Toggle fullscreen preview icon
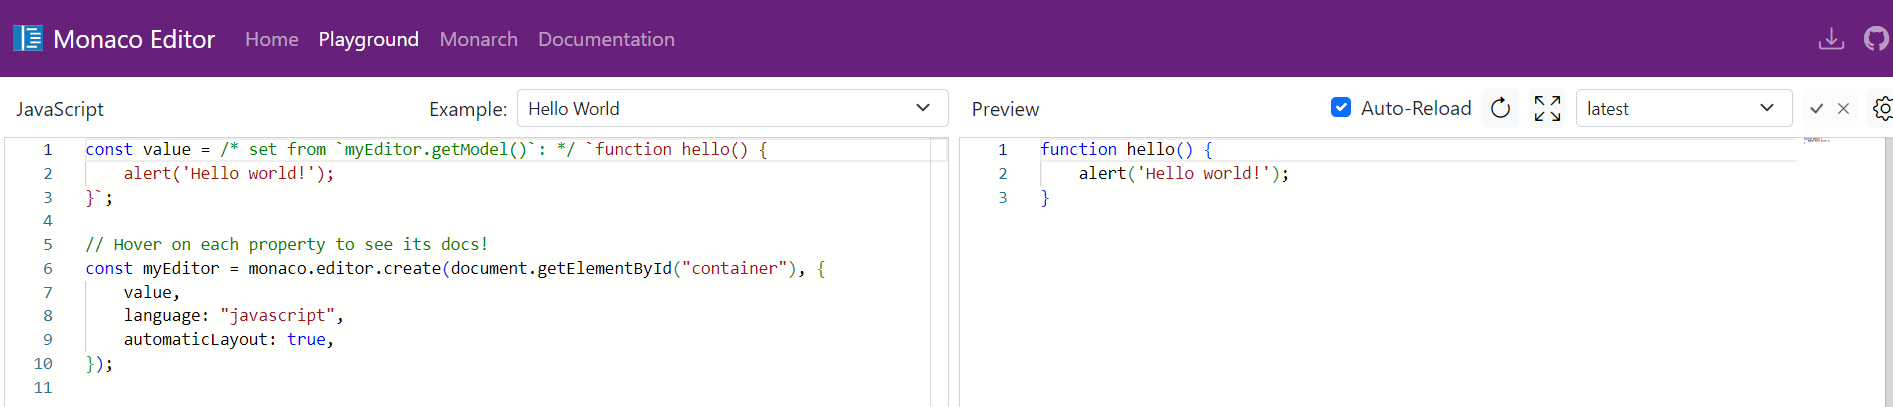The height and width of the screenshot is (407, 1893). 1547,108
